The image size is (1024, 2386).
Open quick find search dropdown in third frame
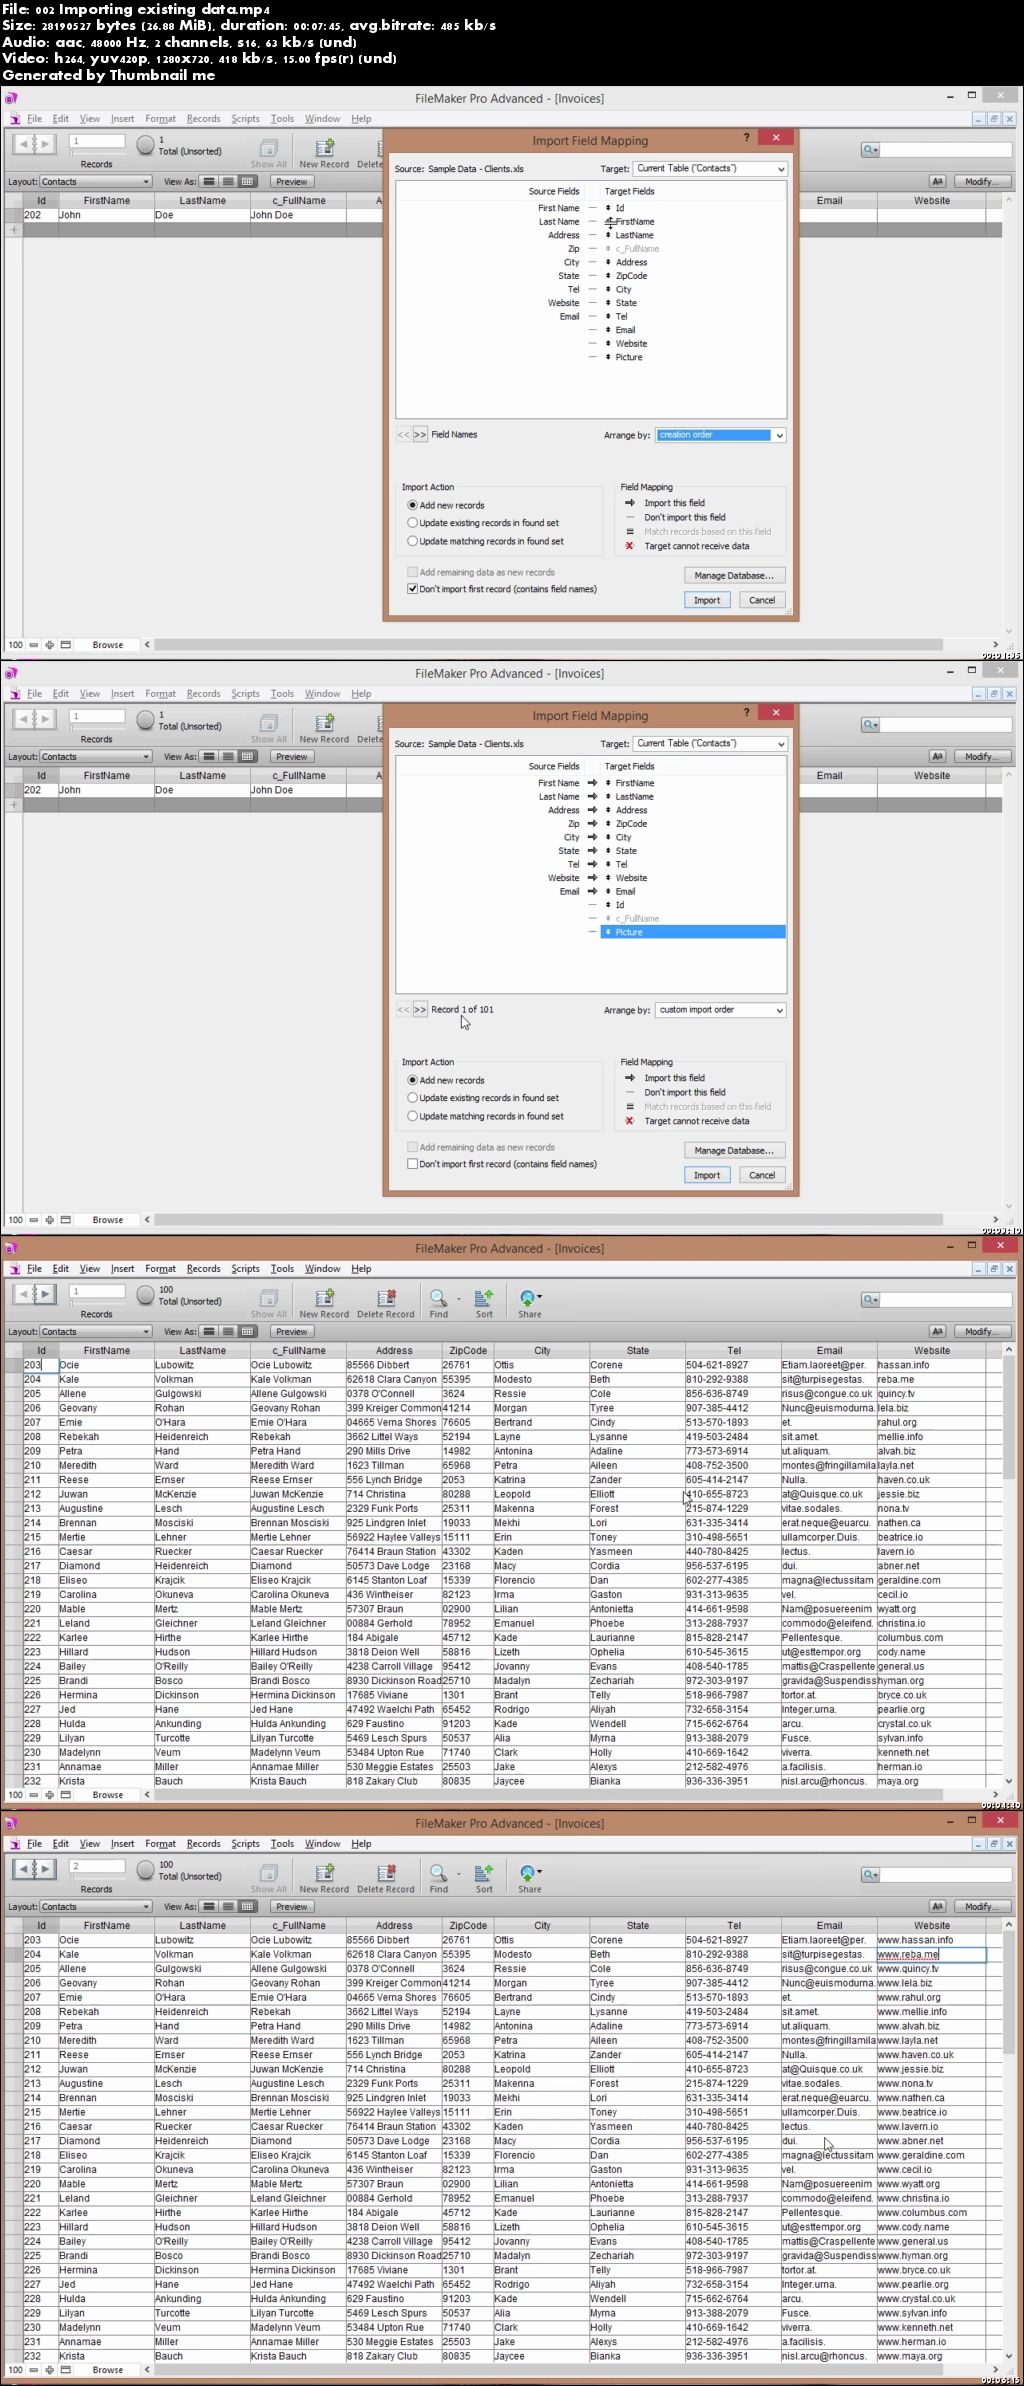pos(871,1299)
